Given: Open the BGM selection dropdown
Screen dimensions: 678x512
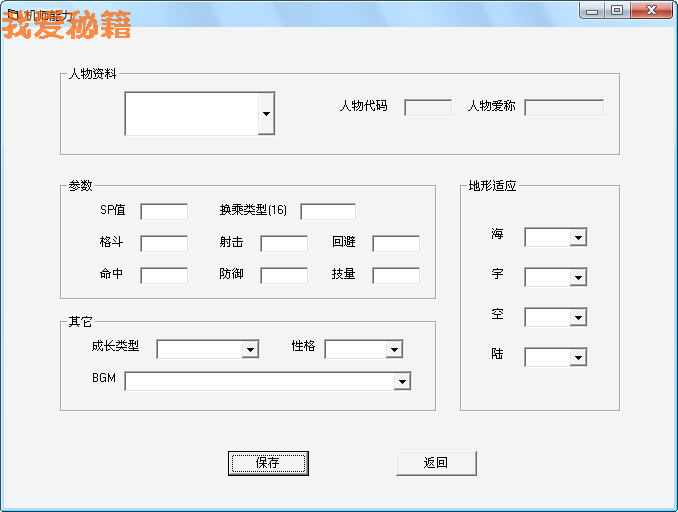Looking at the screenshot, I should tap(402, 381).
